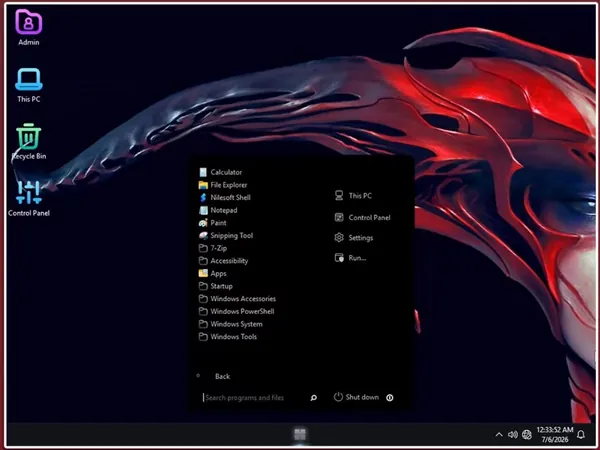Open the shutdown options arrow beside Shut down

390,398
